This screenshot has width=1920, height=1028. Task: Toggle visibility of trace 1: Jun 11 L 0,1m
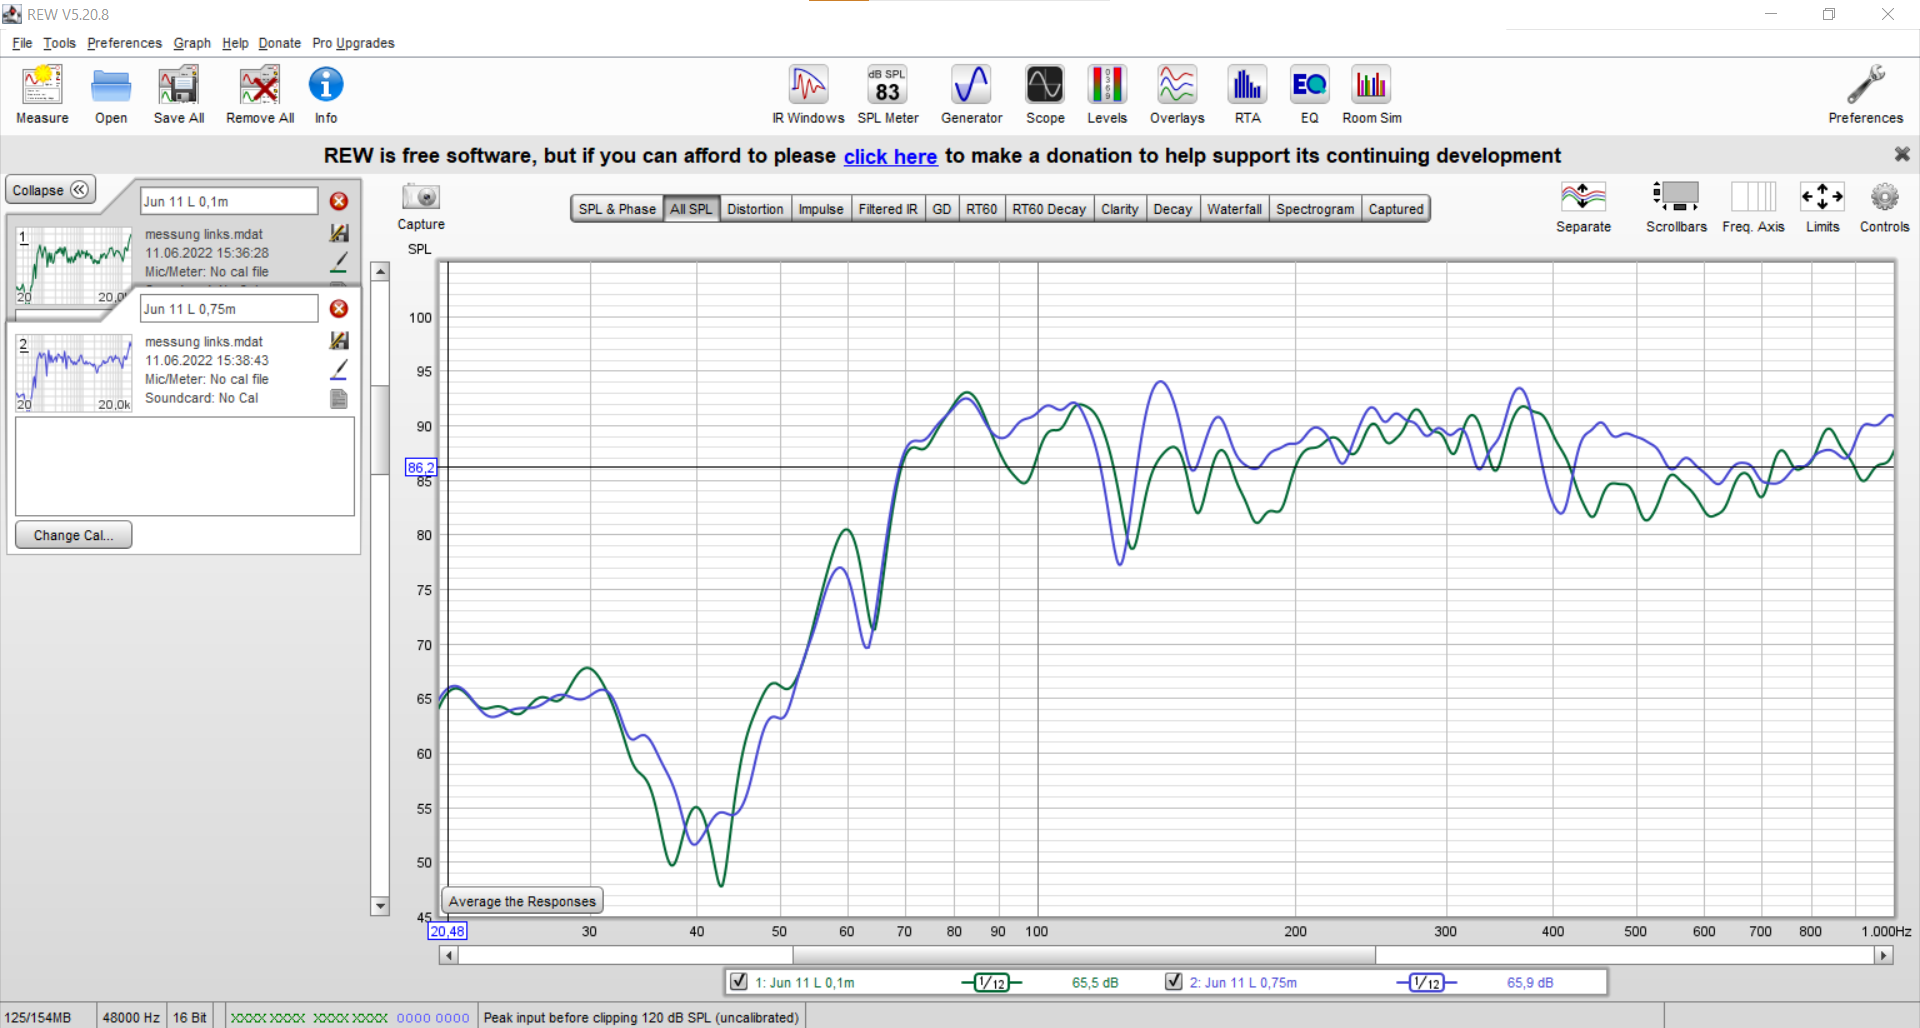pos(739,982)
